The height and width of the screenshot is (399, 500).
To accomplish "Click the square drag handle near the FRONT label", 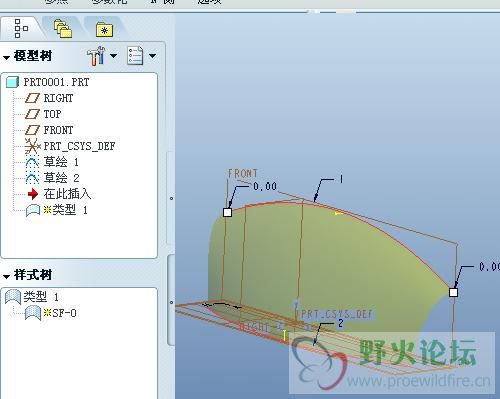I will (x=227, y=212).
